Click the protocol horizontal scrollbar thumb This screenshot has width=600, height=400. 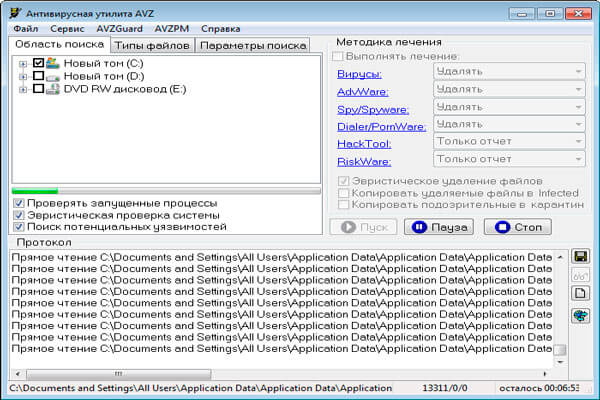tap(119, 374)
